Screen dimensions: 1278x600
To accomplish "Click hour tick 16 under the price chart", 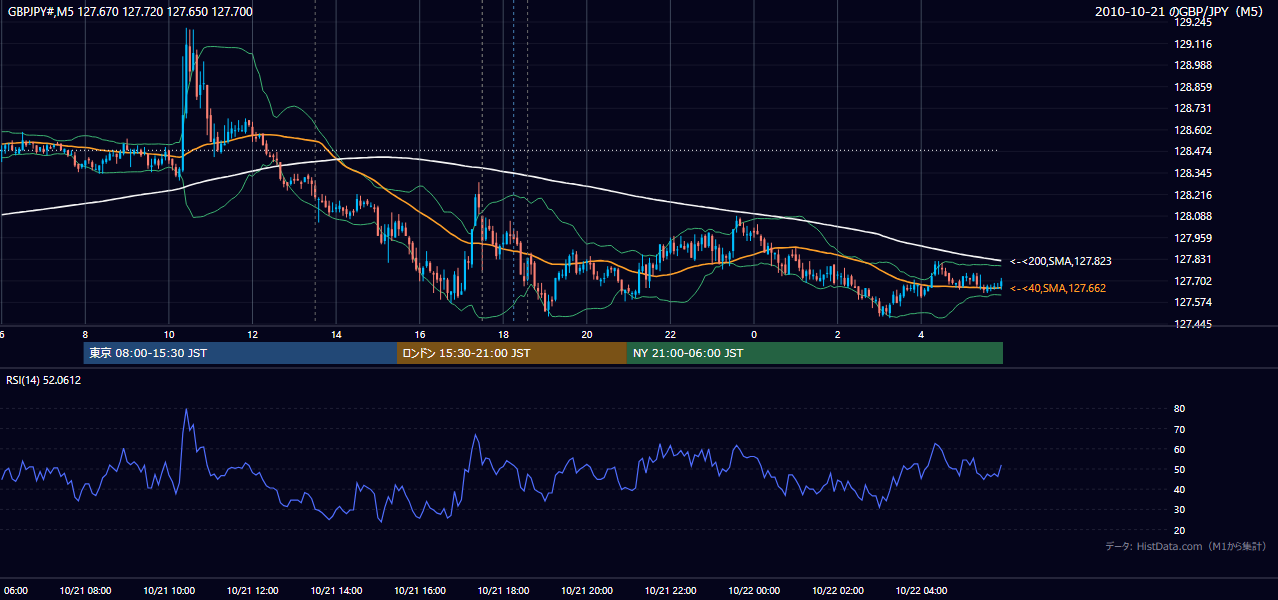I will [x=420, y=334].
